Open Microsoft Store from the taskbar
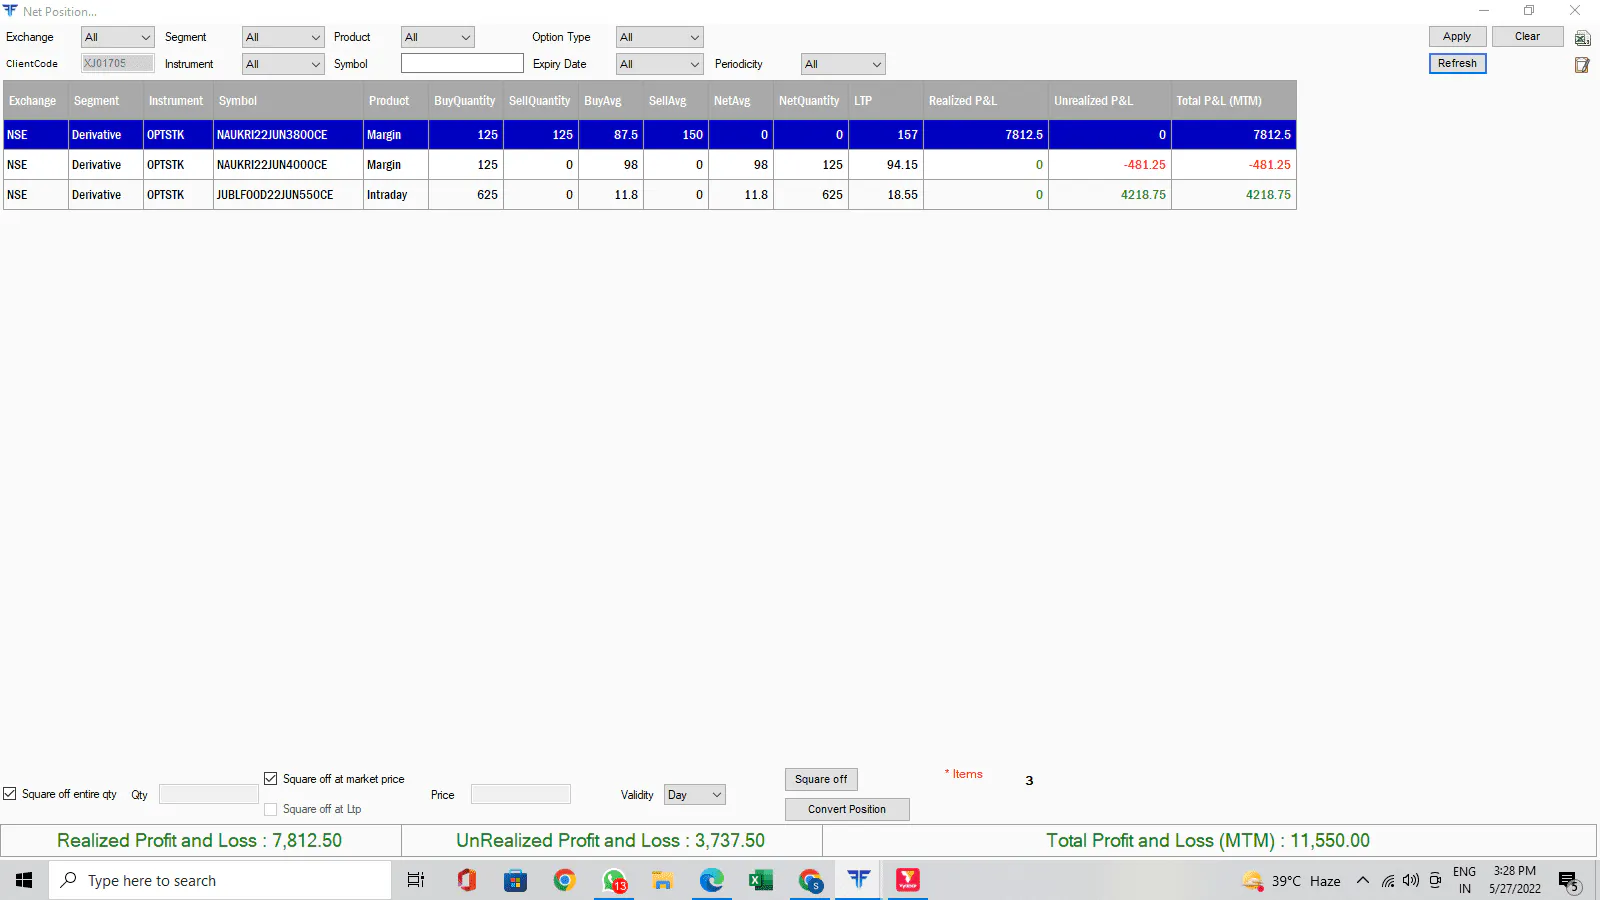 [x=515, y=880]
